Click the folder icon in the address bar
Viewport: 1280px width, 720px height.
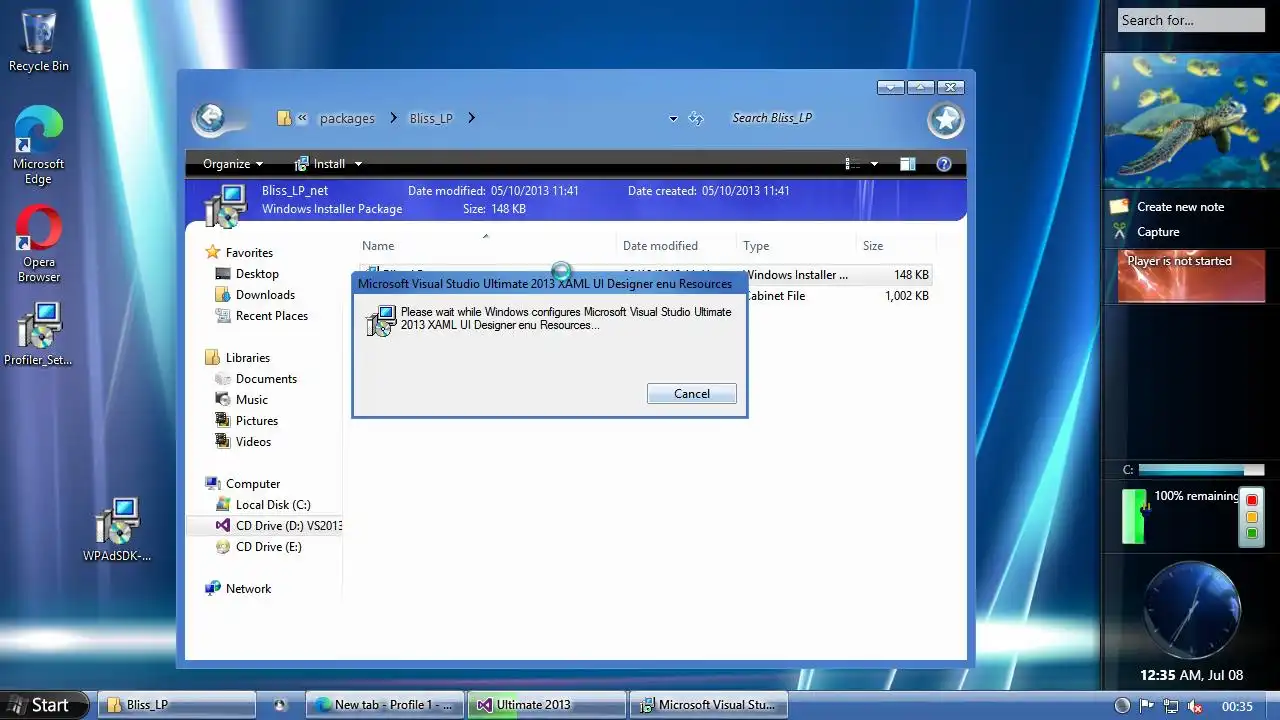pos(284,118)
